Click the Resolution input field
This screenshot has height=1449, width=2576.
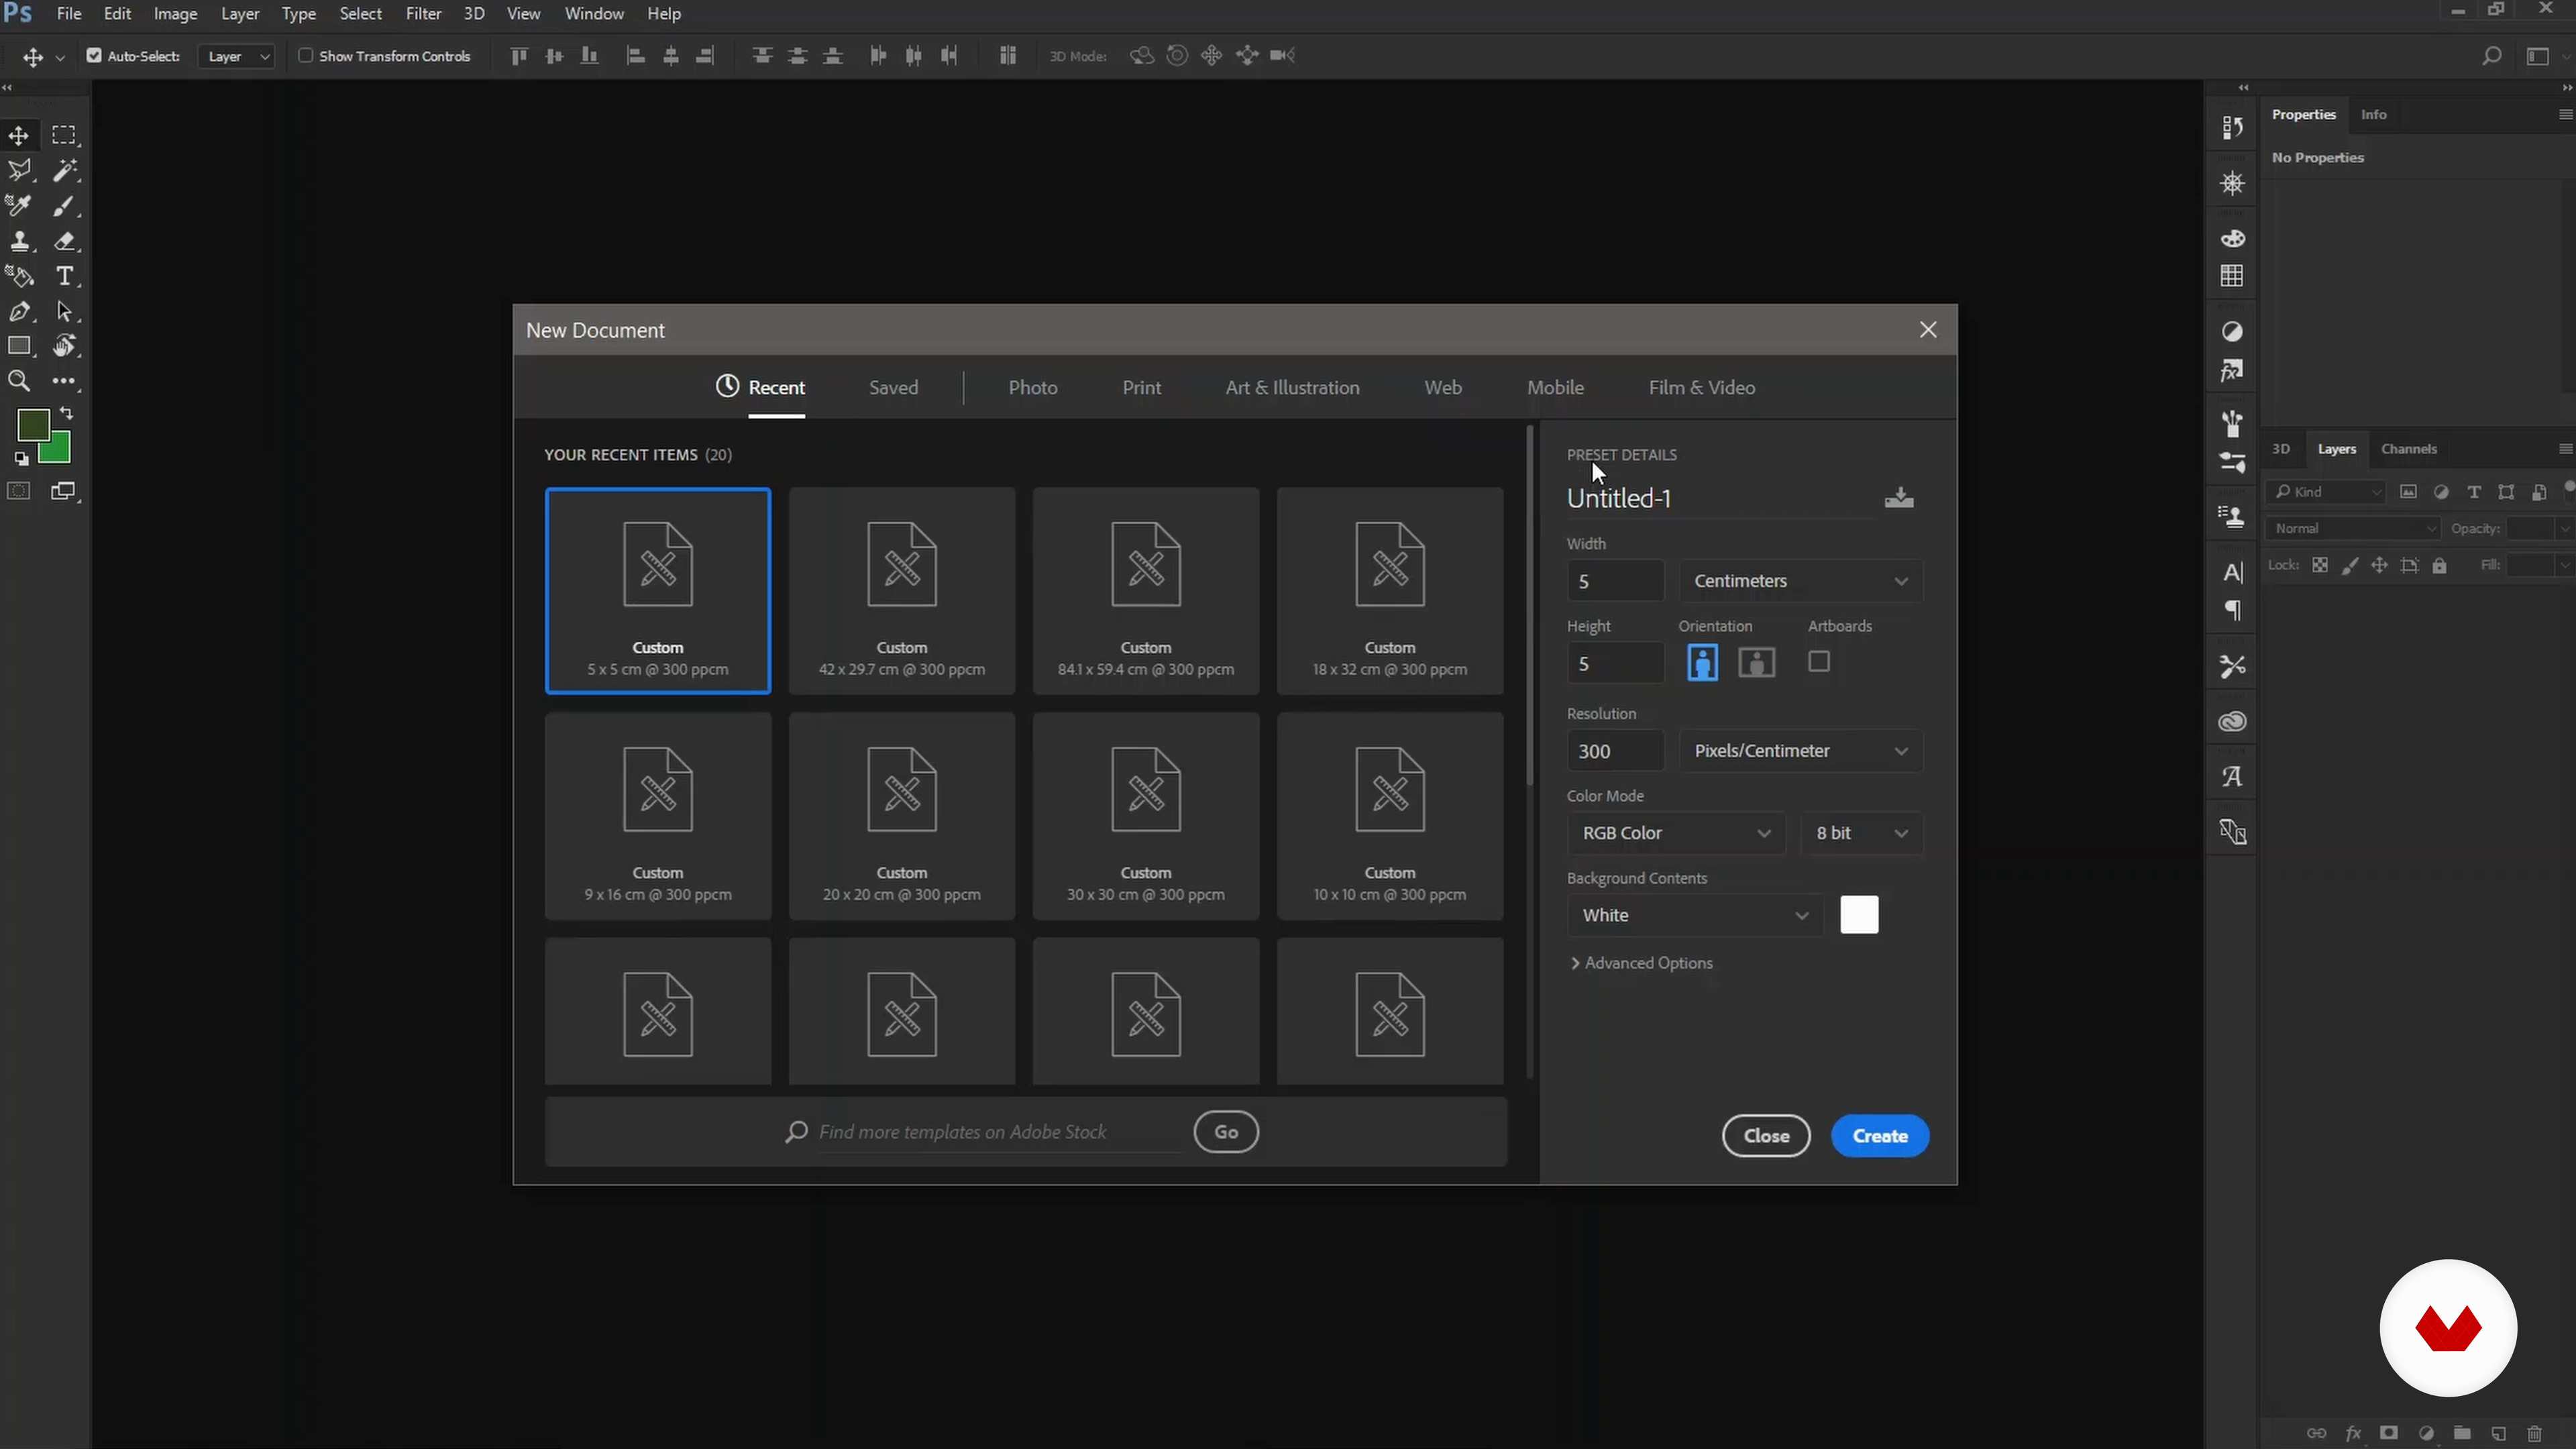coord(1615,751)
